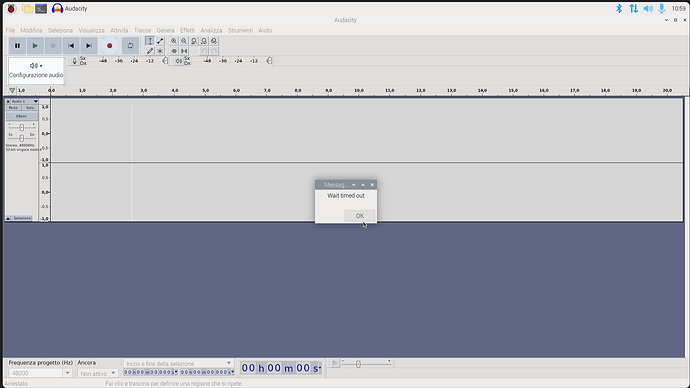Click the Silence audio selection icon
Image resolution: width=690 pixels, height=388 pixels.
click(184, 51)
